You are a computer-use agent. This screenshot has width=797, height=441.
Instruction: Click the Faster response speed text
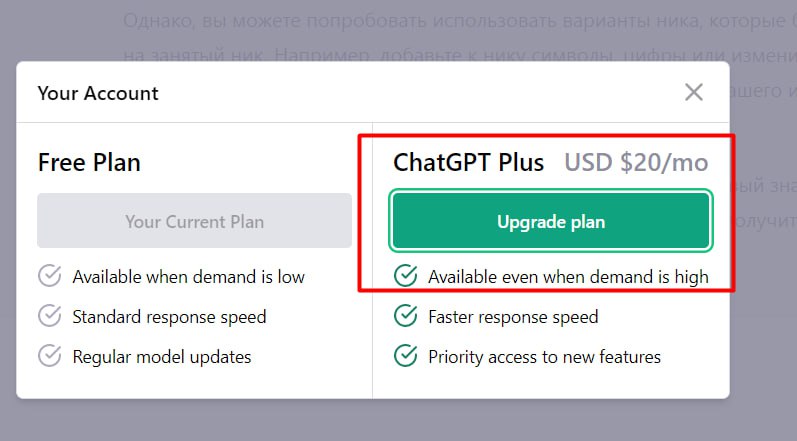[513, 317]
